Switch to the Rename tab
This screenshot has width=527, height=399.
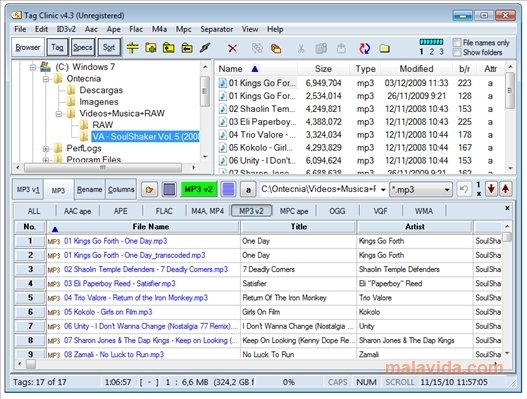[89, 190]
